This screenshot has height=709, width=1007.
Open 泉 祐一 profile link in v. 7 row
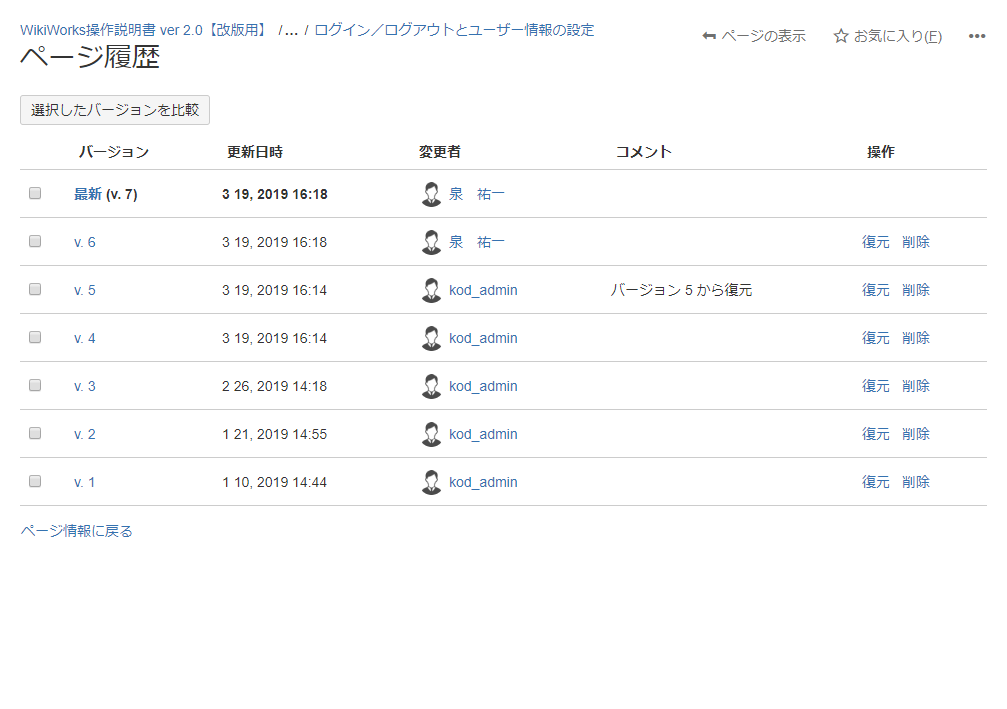pyautogui.click(x=477, y=194)
